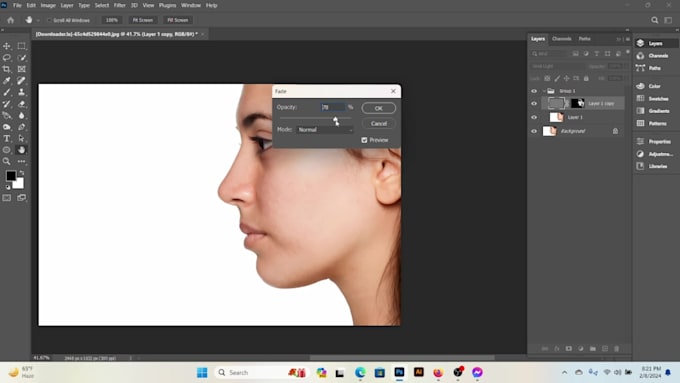
Task: Open the layer Opacity dropdown arrow
Action: [626, 66]
